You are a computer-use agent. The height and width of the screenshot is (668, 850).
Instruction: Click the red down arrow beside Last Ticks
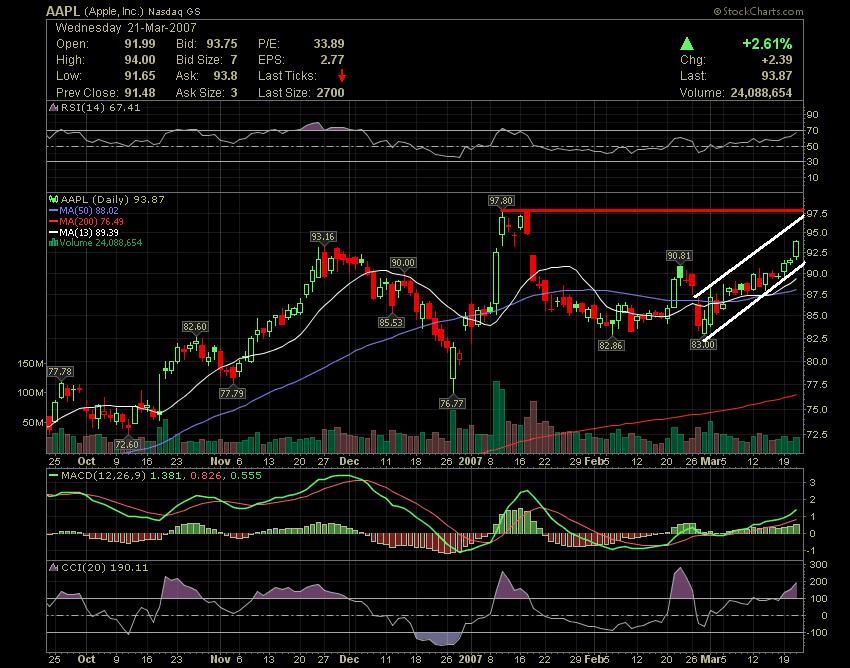pos(342,76)
